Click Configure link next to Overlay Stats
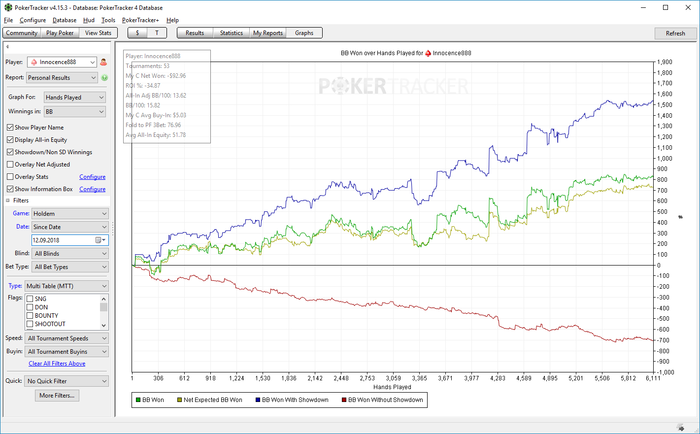The width and height of the screenshot is (700, 434). tap(92, 177)
